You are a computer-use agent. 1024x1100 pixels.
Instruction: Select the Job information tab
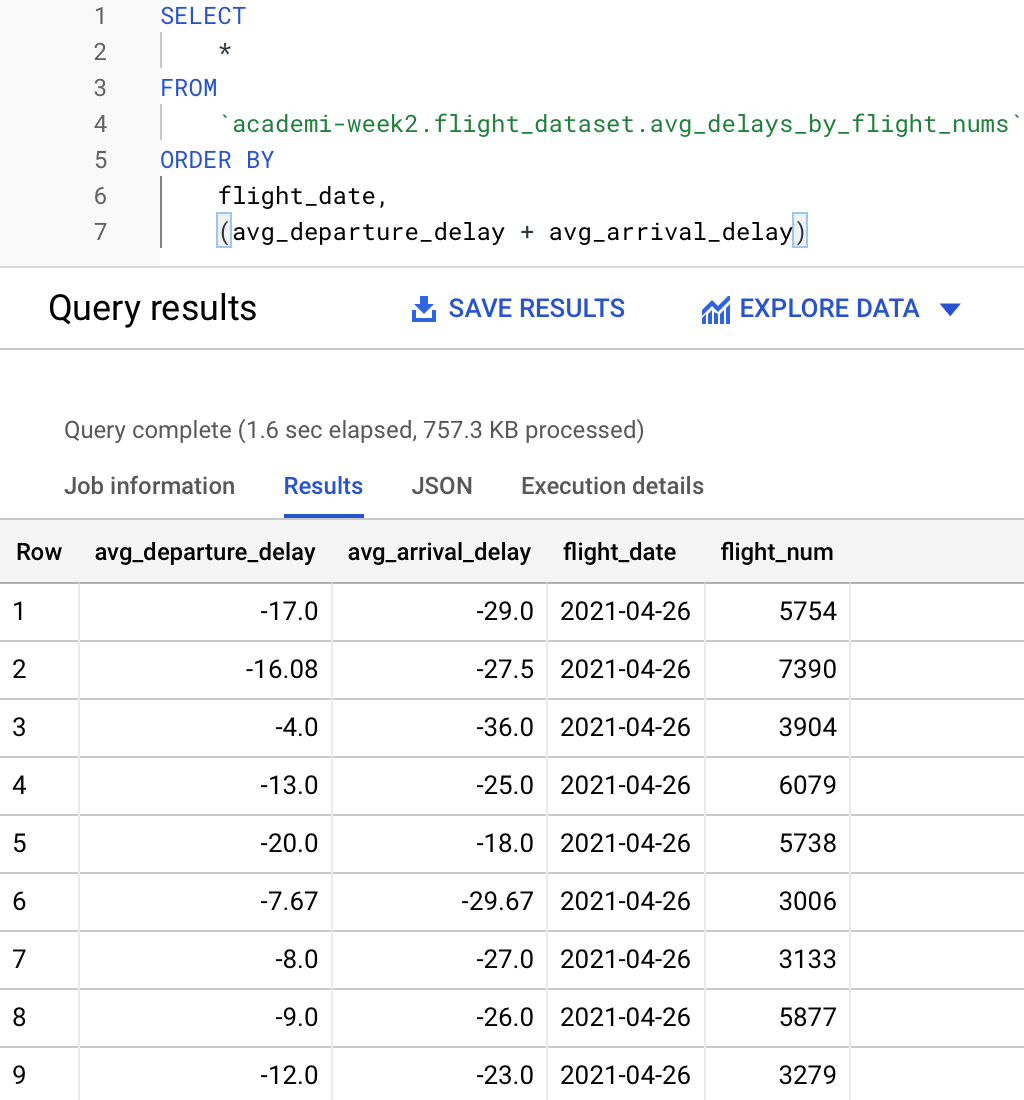click(x=149, y=486)
